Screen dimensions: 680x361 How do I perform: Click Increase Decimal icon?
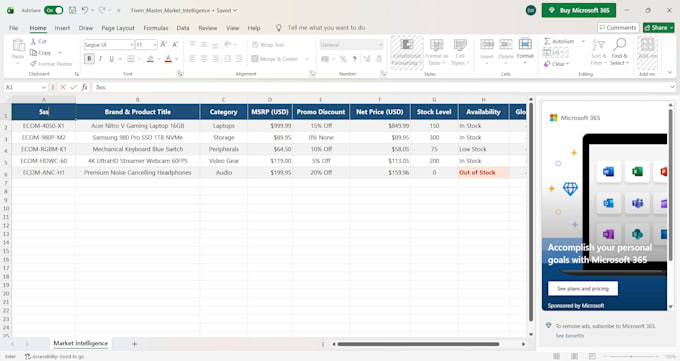click(x=367, y=59)
